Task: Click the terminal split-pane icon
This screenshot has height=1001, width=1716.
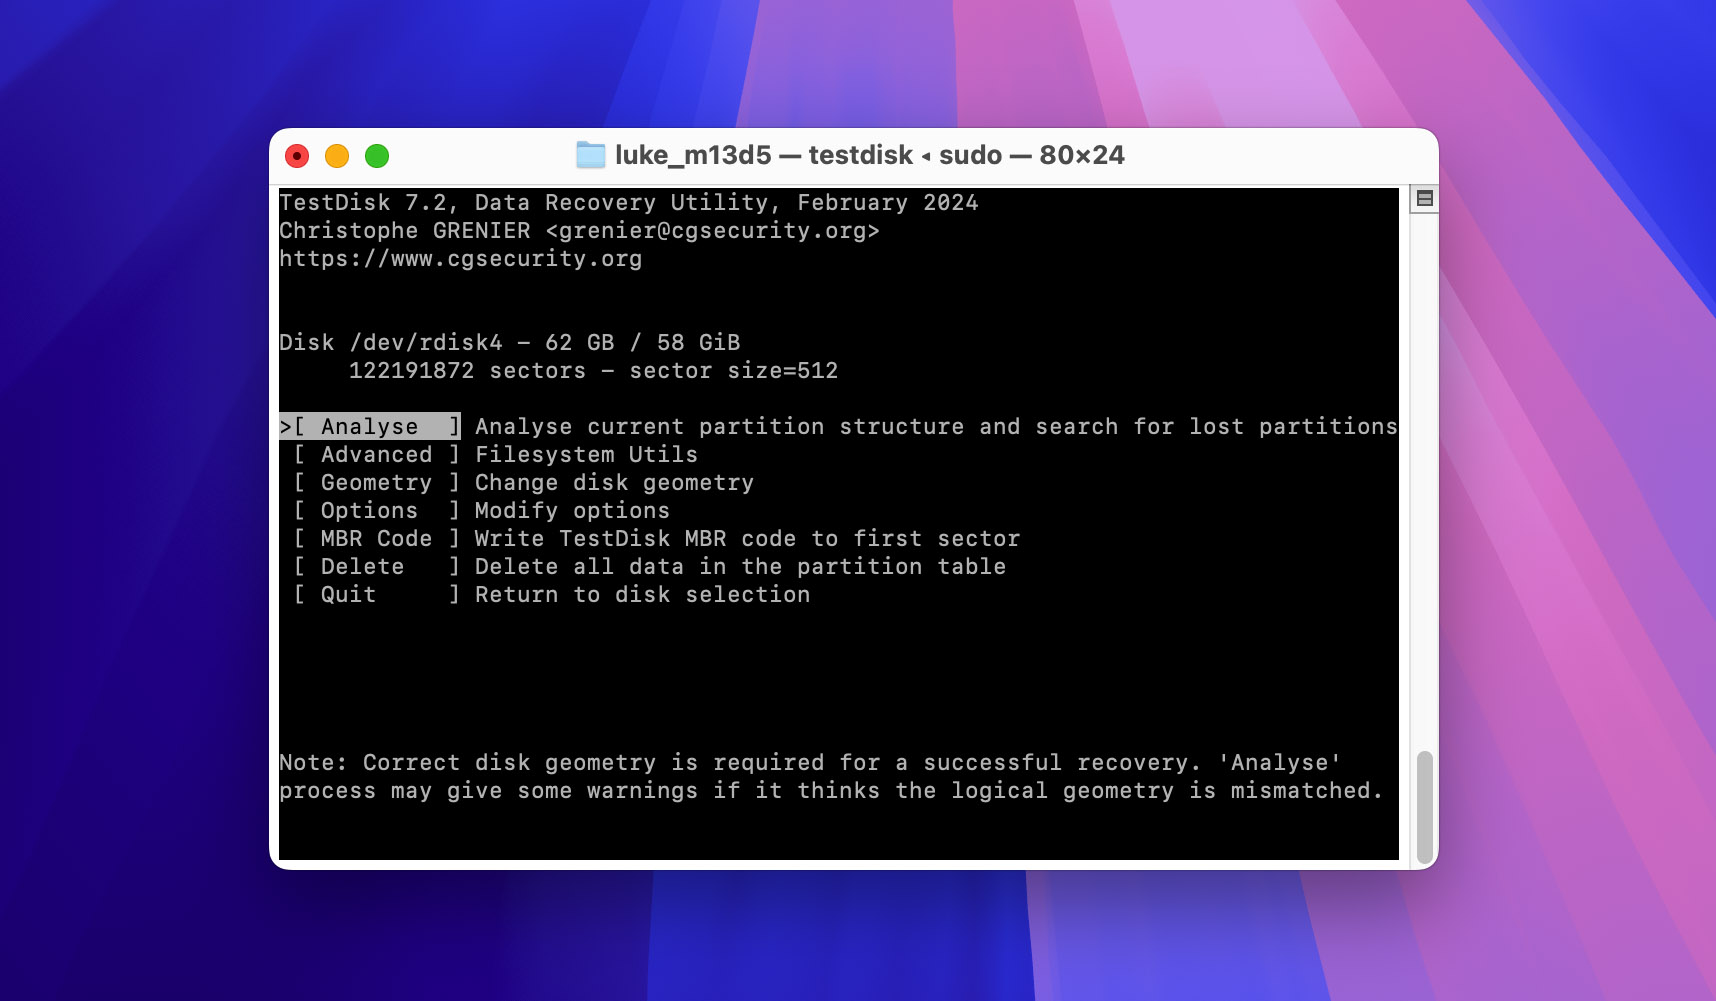Action: pyautogui.click(x=1425, y=198)
